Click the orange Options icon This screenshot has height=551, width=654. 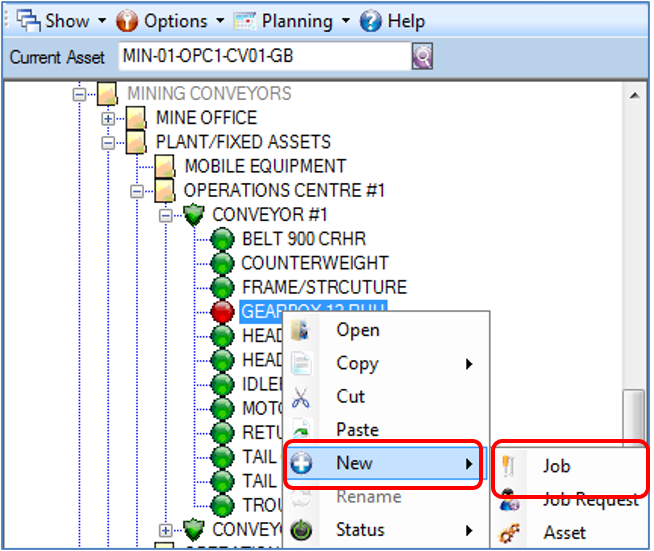[127, 21]
